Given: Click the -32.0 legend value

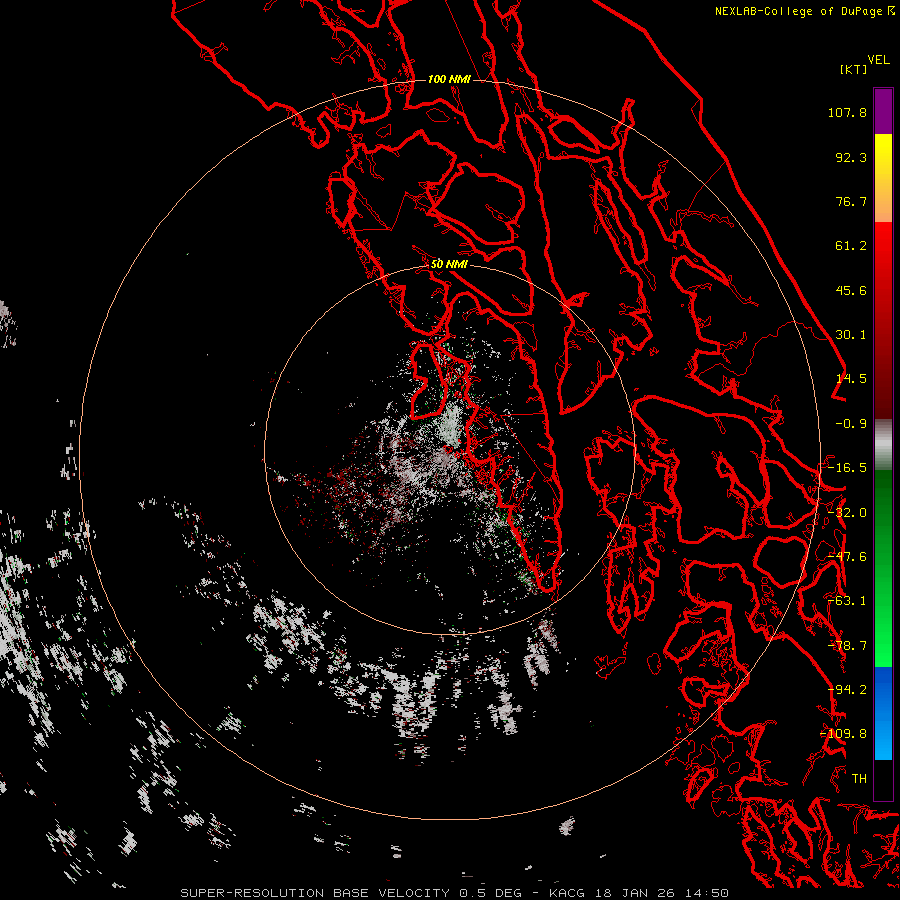Looking at the screenshot, I should click(847, 513).
